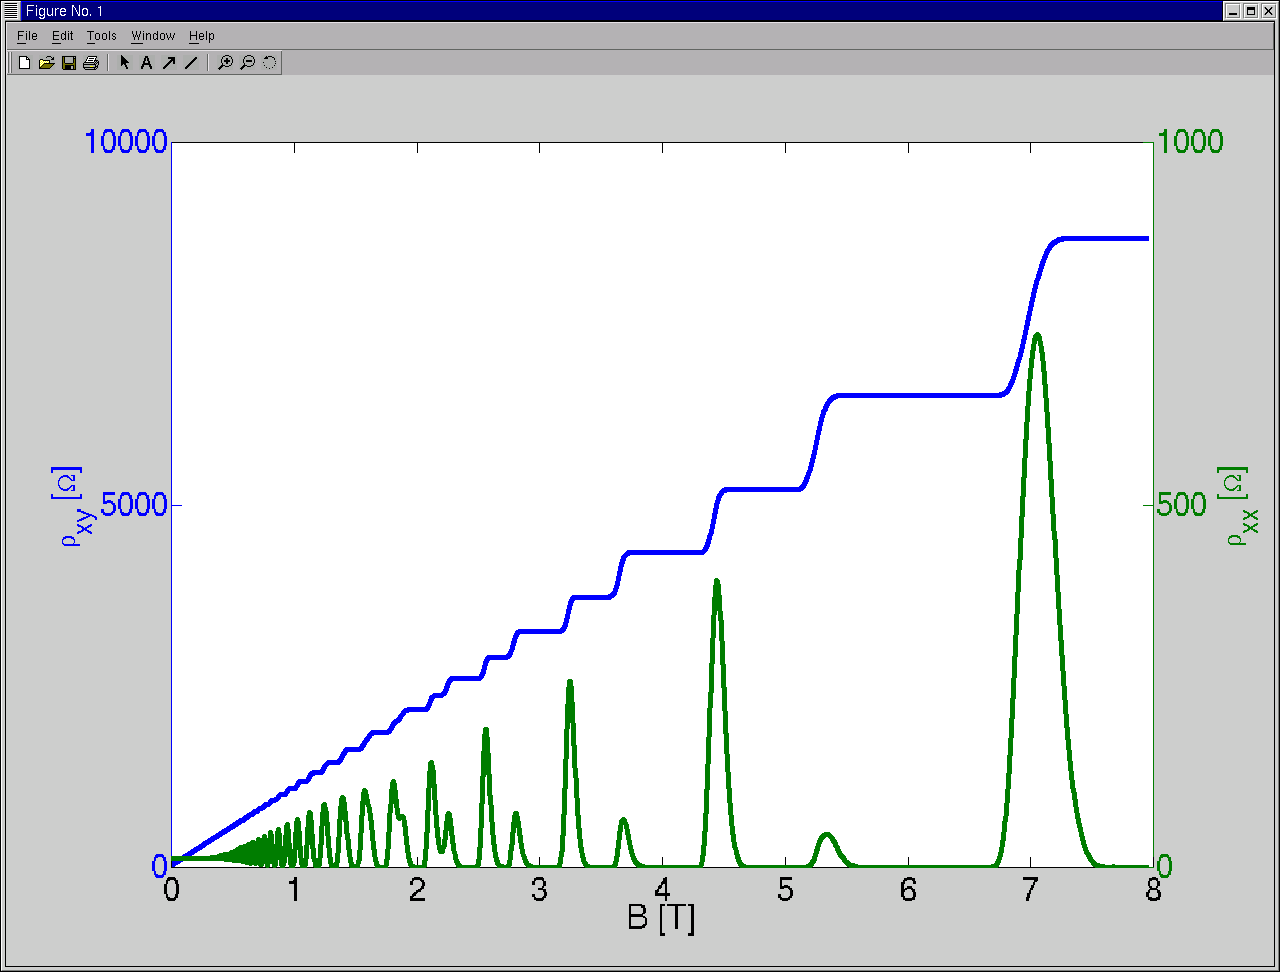Screen dimensions: 1280x972
Task: Toggle the Zoom In magnifier tool
Action: (226, 63)
